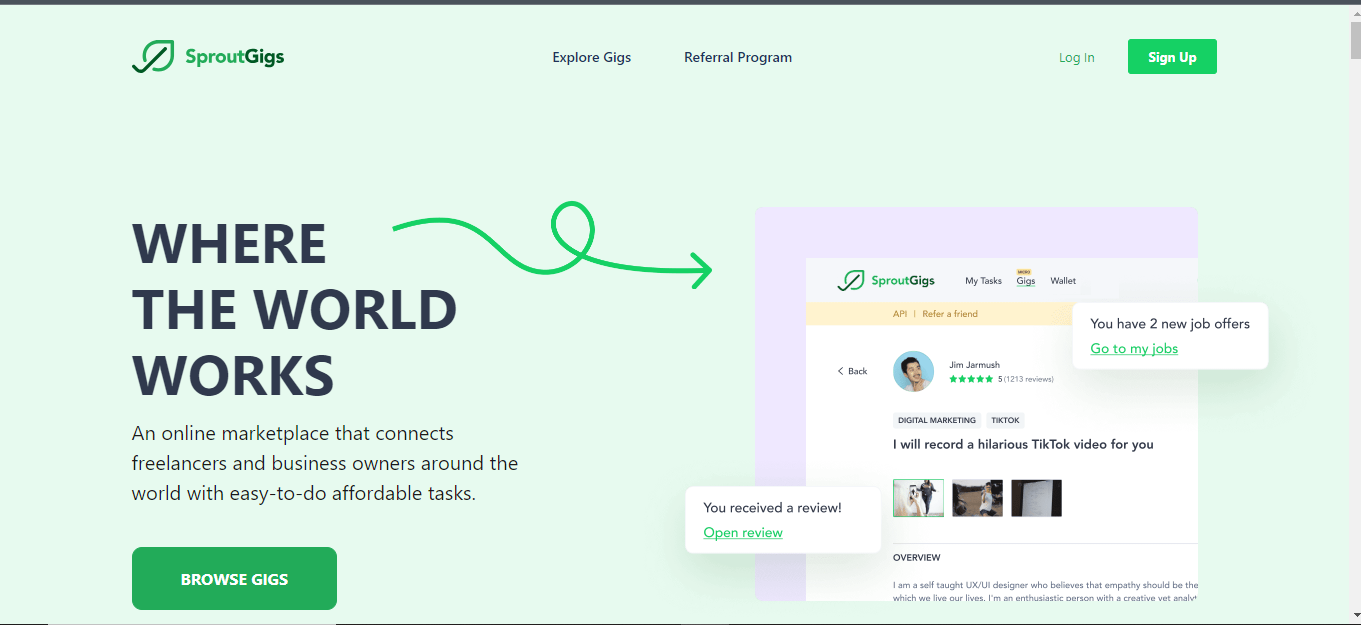
Task: Click the SproutGigs wordmark in the header
Action: point(235,57)
